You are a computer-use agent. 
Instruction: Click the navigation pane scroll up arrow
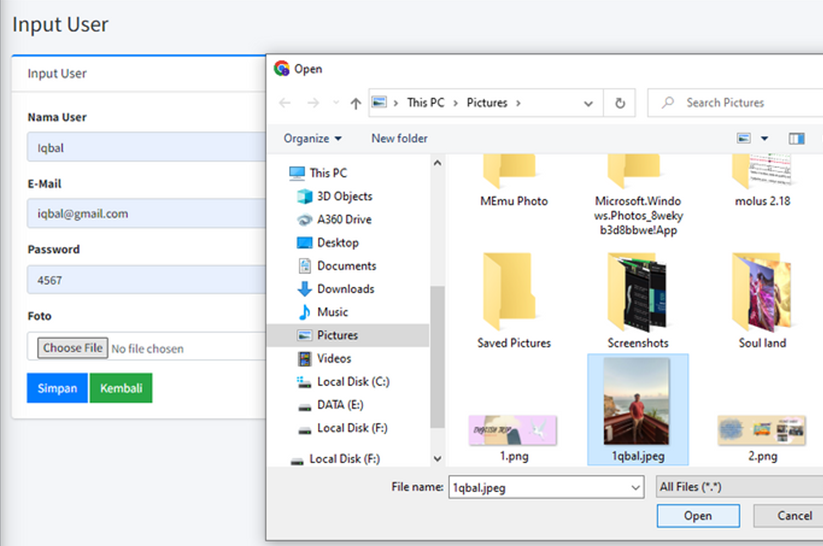437,163
